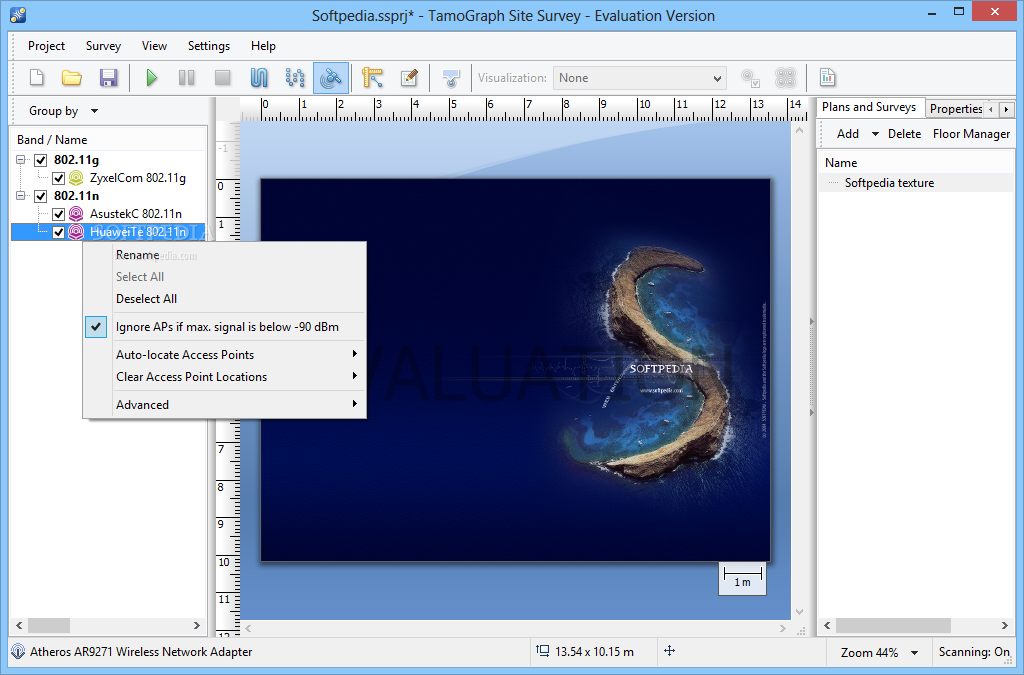This screenshot has height=675, width=1024.
Task: Click the New Project icon
Action: point(37,78)
